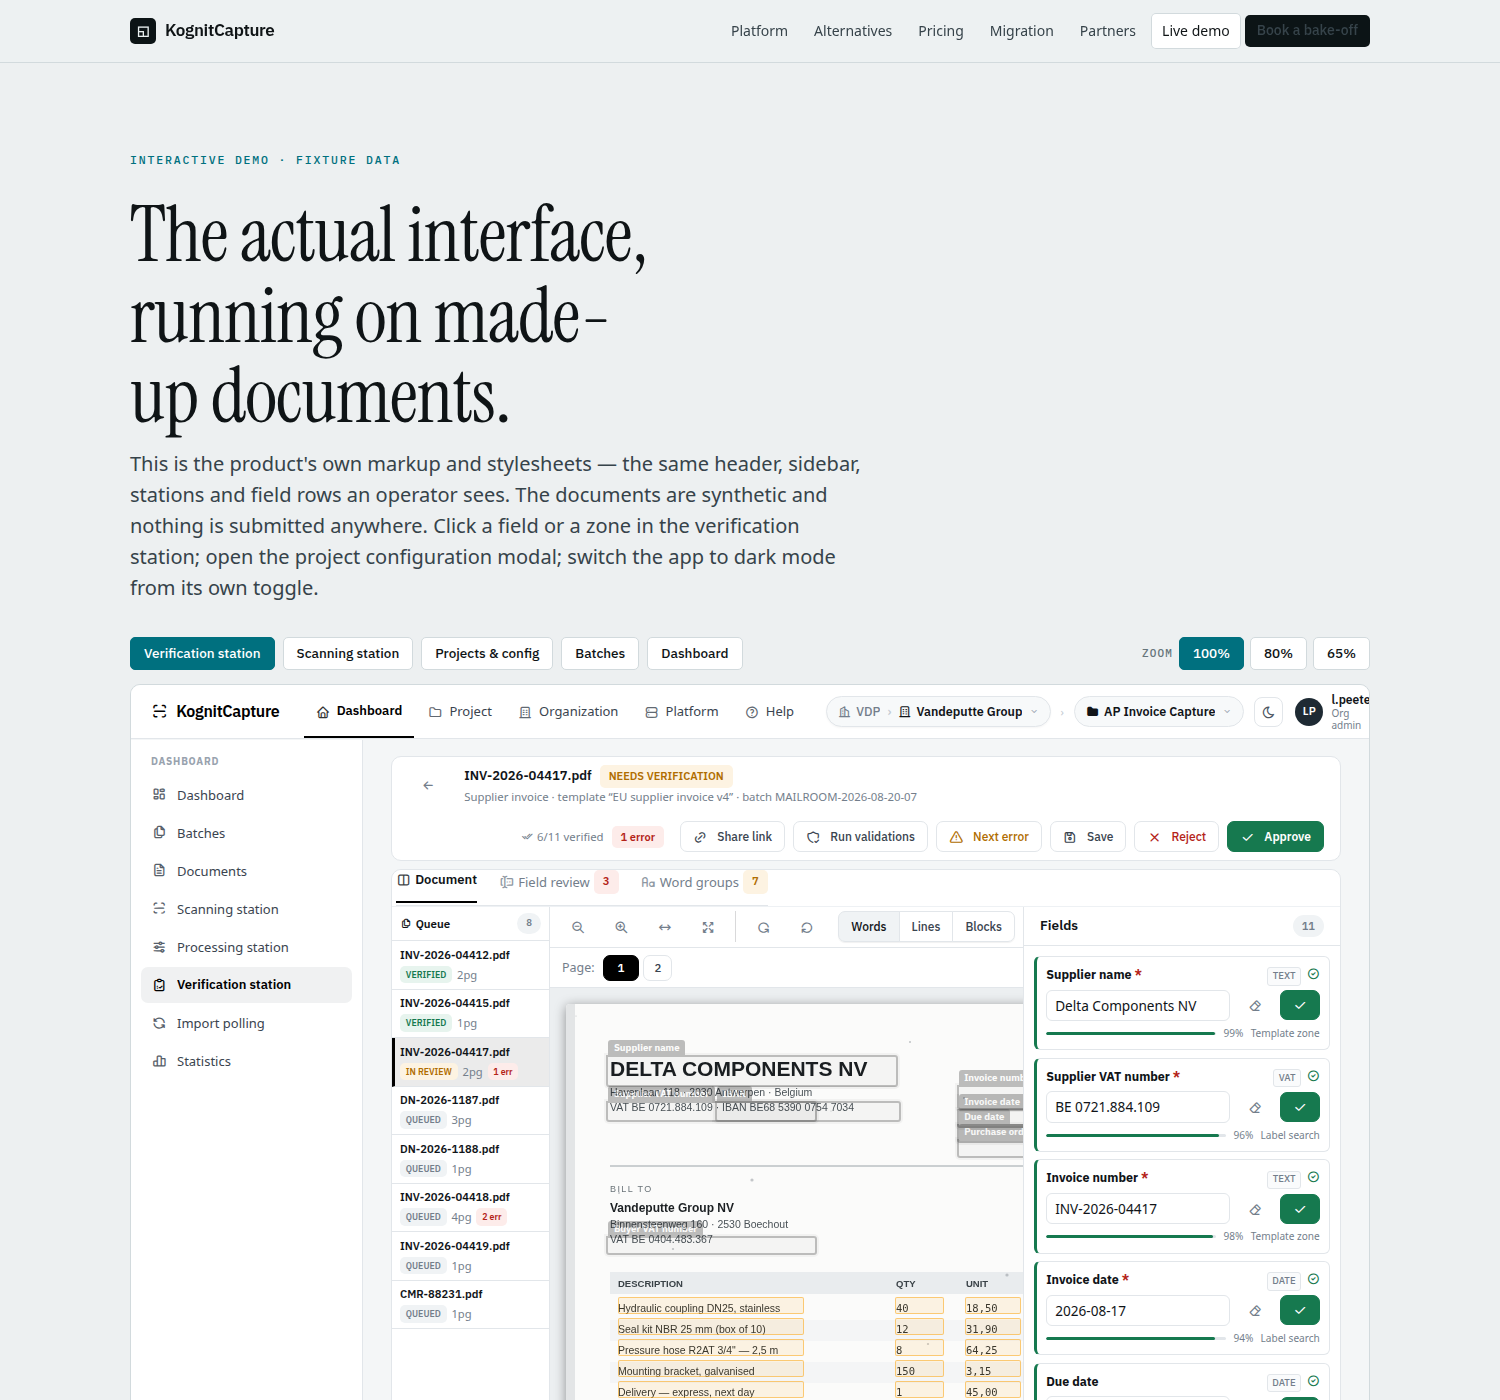This screenshot has height=1400, width=1500.
Task: Confirm Invoice date with green check button
Action: [1300, 1310]
